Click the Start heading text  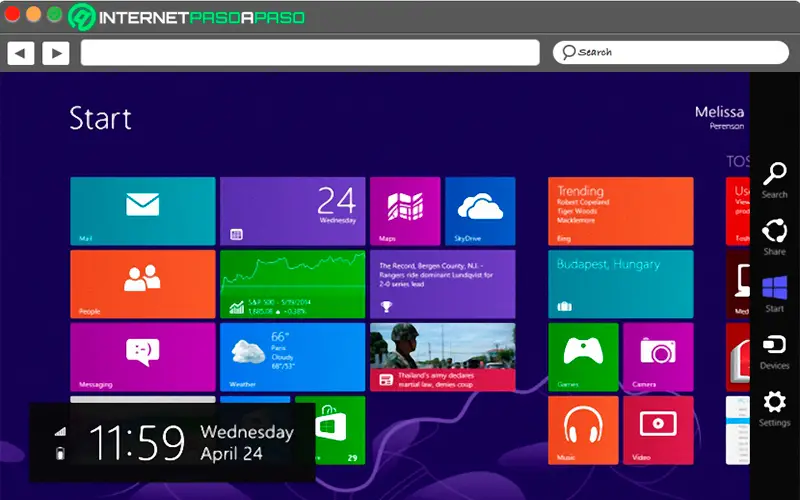click(x=101, y=118)
